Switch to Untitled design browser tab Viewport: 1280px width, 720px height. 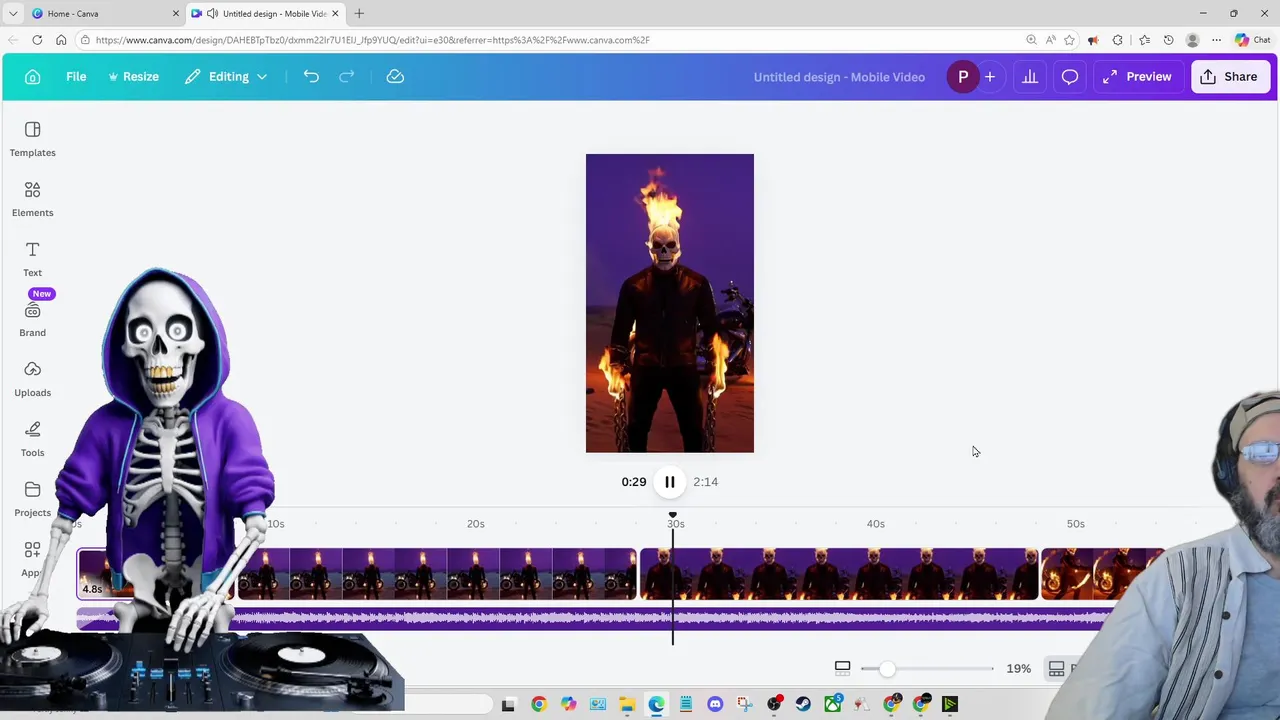[266, 13]
